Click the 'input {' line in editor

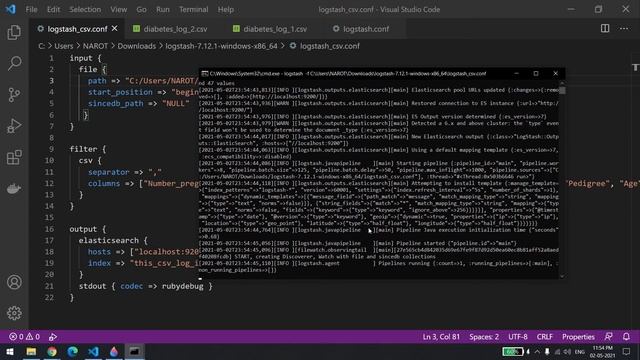85,58
